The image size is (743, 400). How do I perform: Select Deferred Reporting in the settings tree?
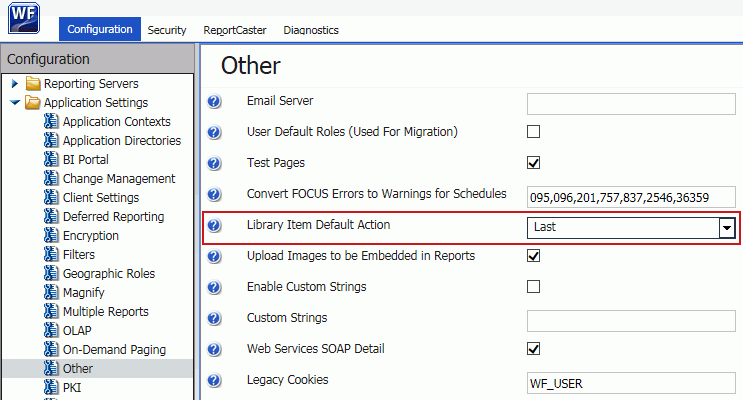pos(114,217)
